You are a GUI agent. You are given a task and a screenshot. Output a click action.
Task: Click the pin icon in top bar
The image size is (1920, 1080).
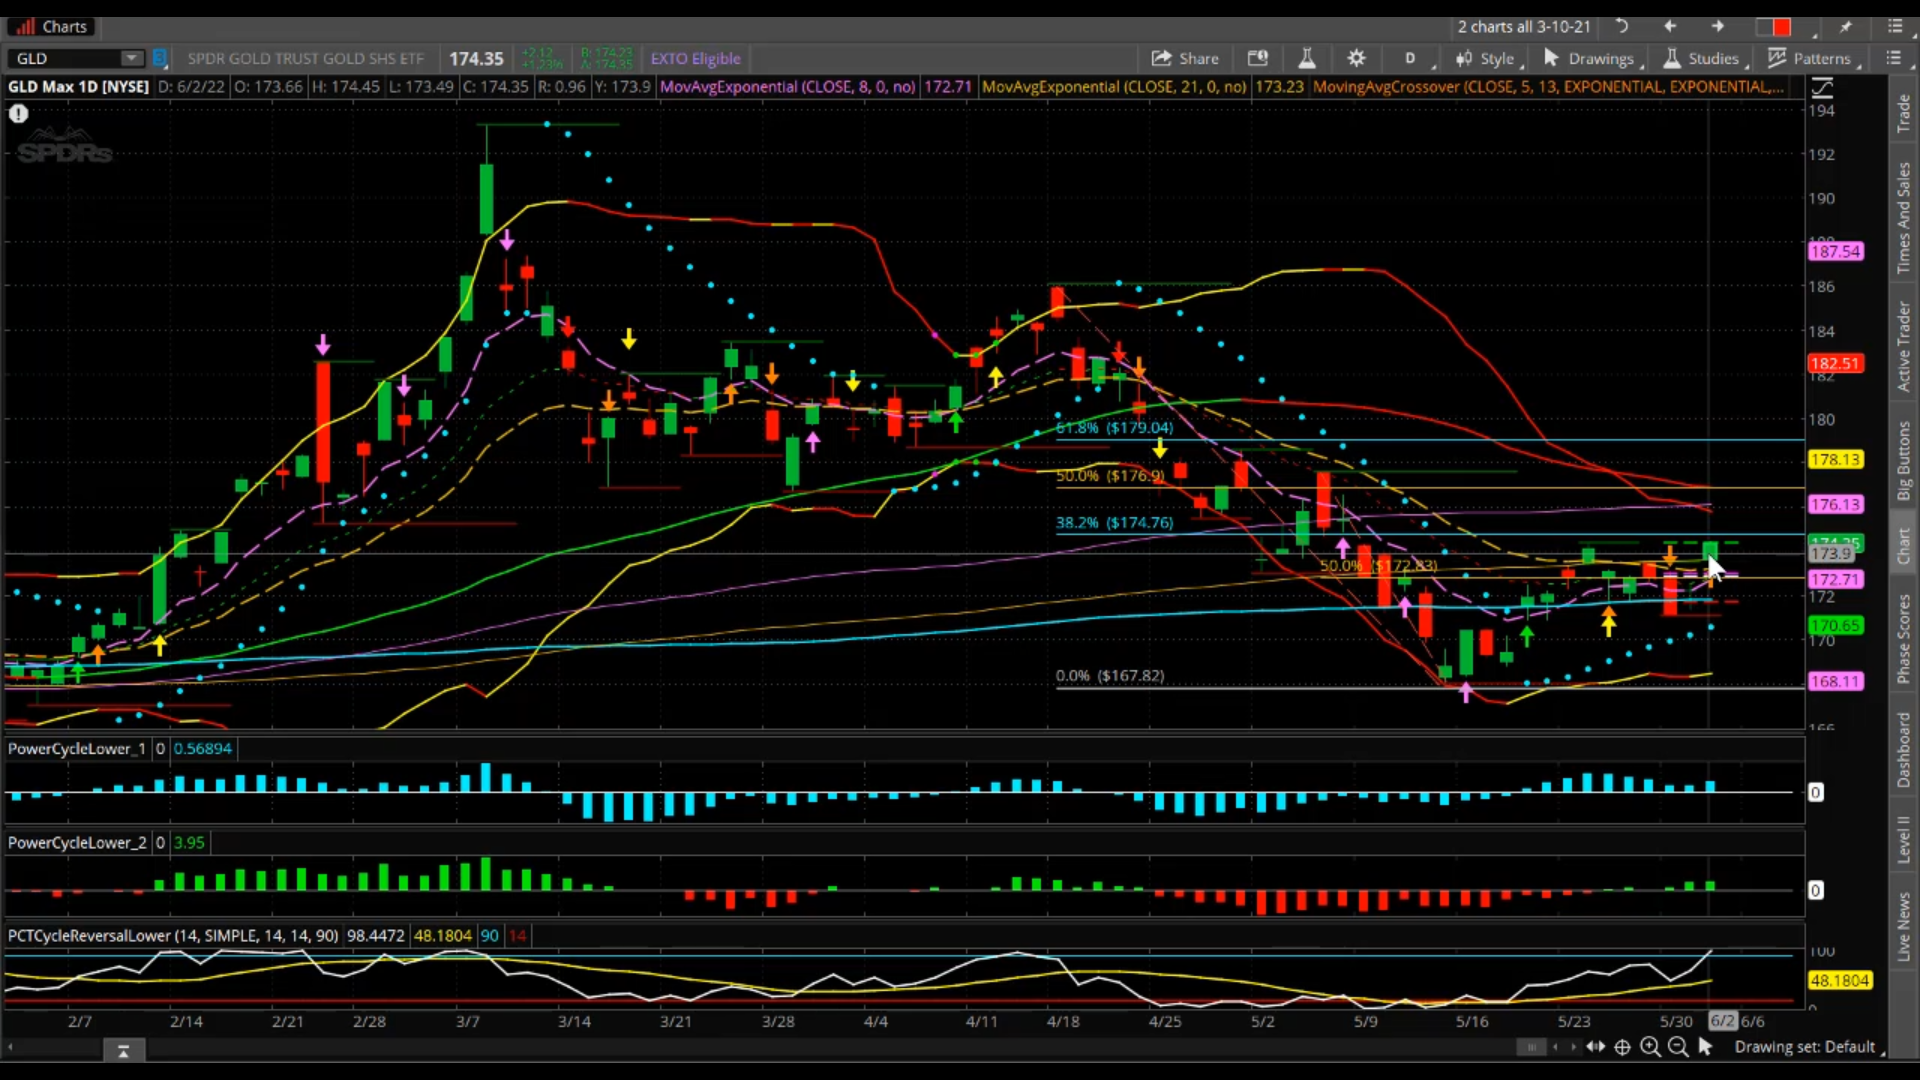click(1845, 27)
